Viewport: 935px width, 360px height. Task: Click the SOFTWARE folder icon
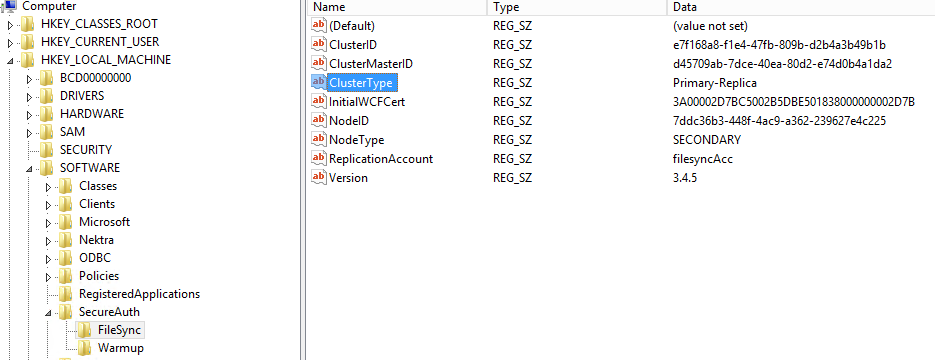tap(47, 168)
